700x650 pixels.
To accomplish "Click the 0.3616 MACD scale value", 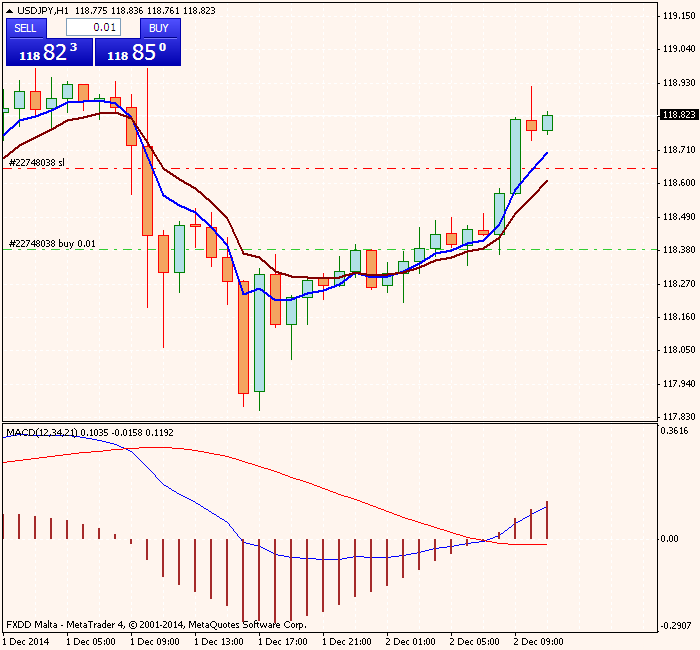I will point(678,431).
